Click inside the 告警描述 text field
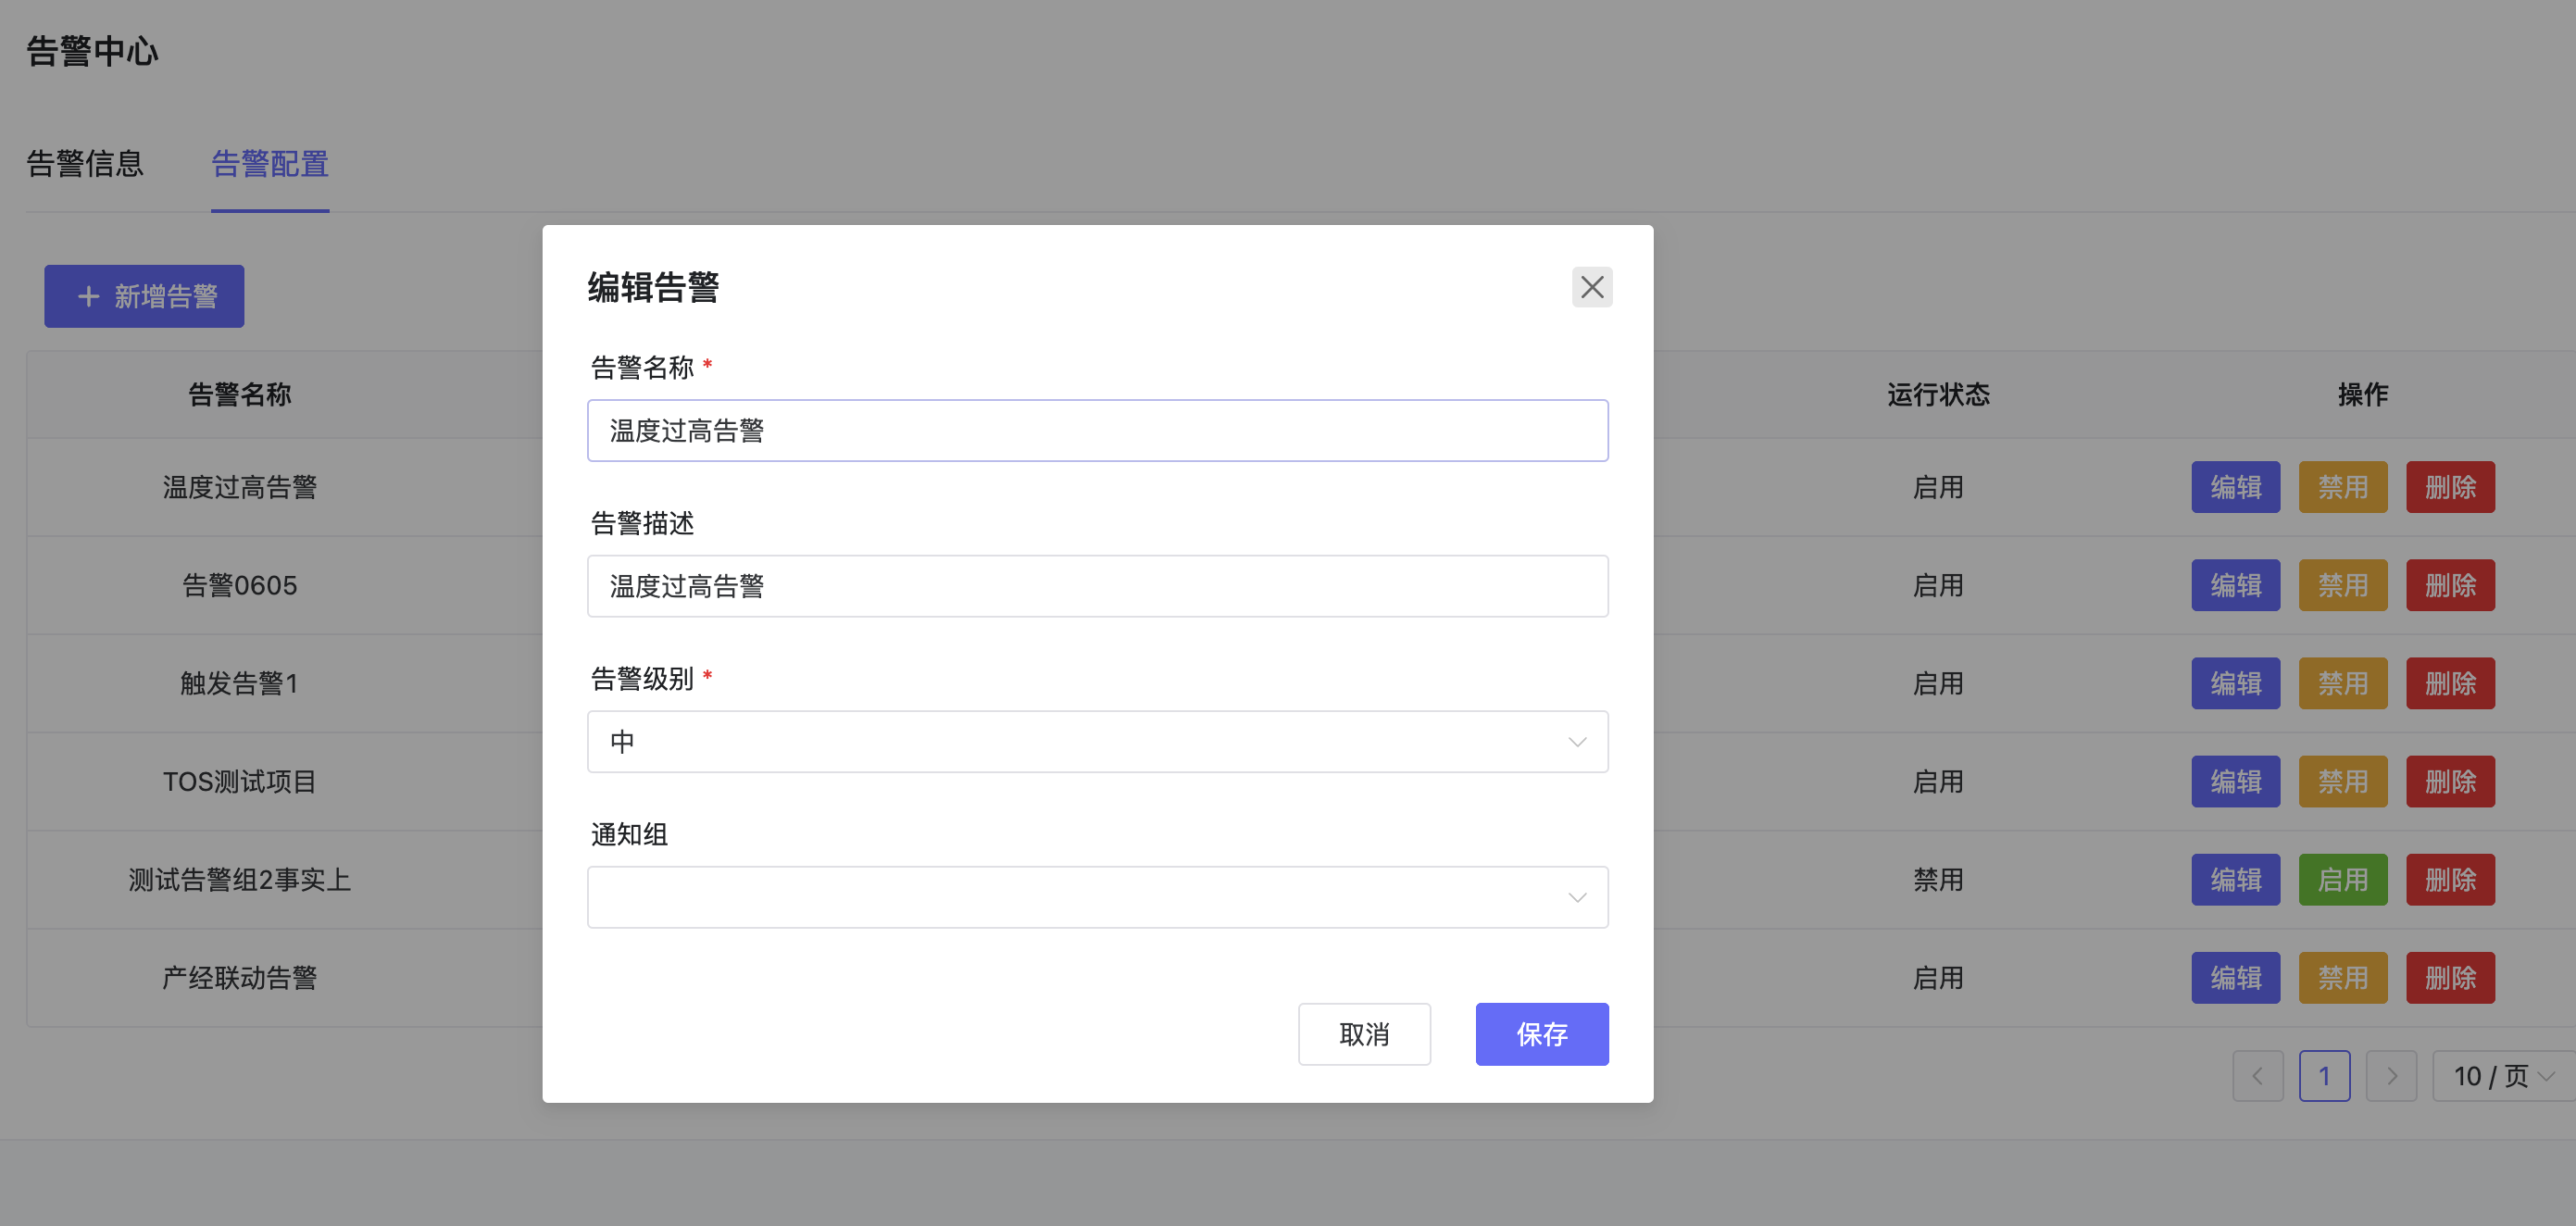The width and height of the screenshot is (2576, 1226). pyautogui.click(x=1097, y=586)
